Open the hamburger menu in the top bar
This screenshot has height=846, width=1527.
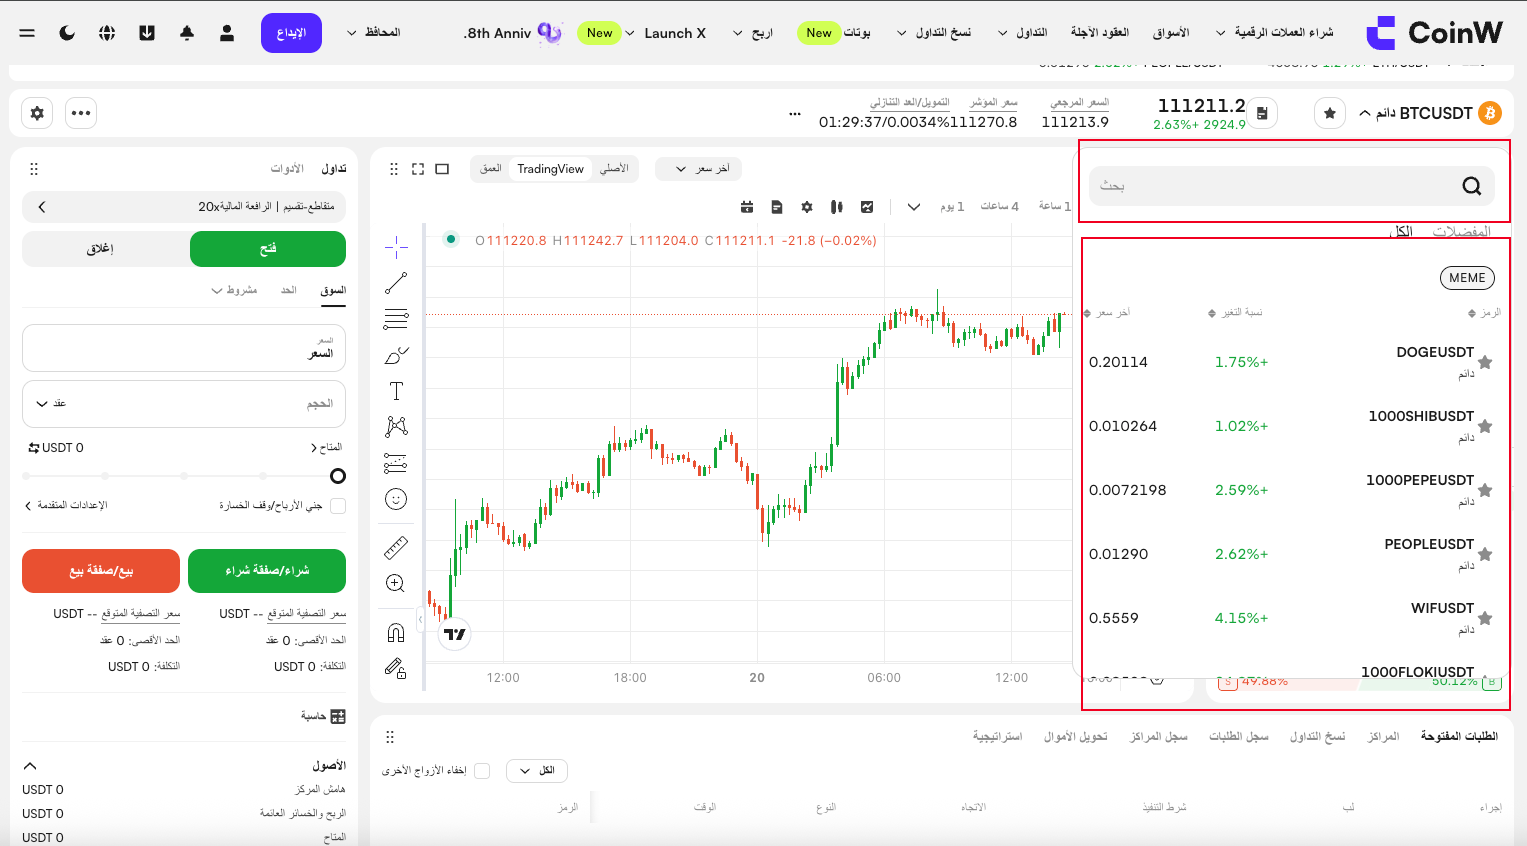(27, 33)
